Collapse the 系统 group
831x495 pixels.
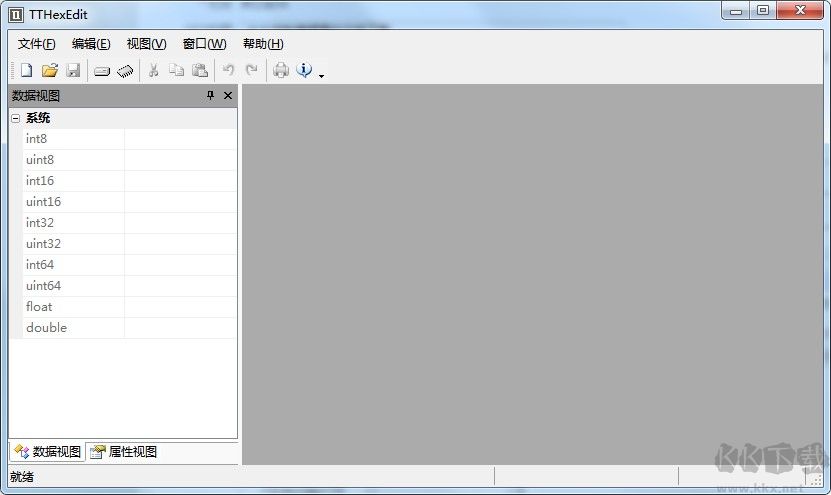click(x=15, y=118)
